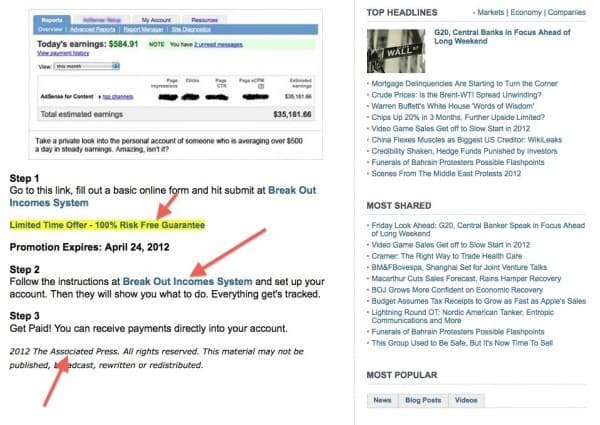Open the Economy link beside Top Headlines
Viewport: 600px width, 425px height.
click(x=526, y=12)
